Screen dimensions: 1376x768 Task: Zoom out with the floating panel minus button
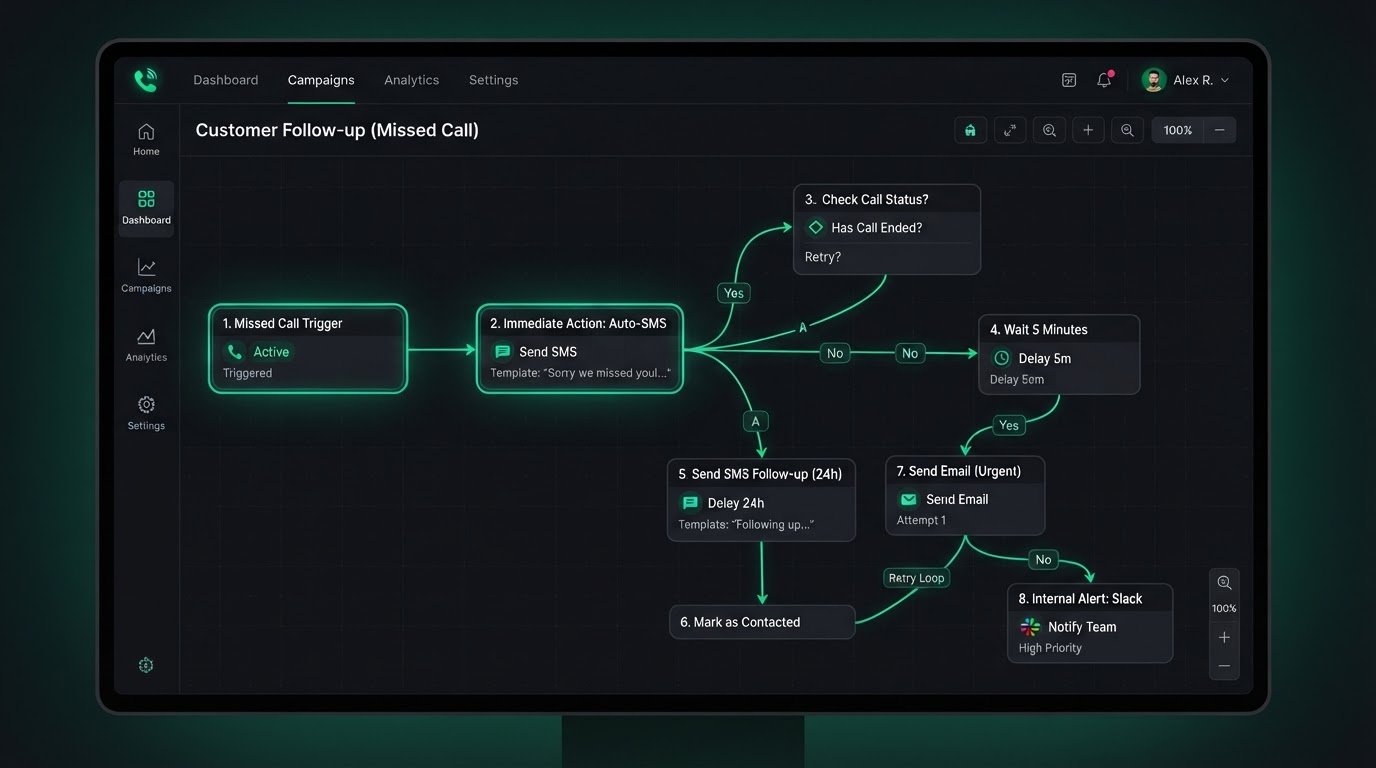[x=1224, y=666]
